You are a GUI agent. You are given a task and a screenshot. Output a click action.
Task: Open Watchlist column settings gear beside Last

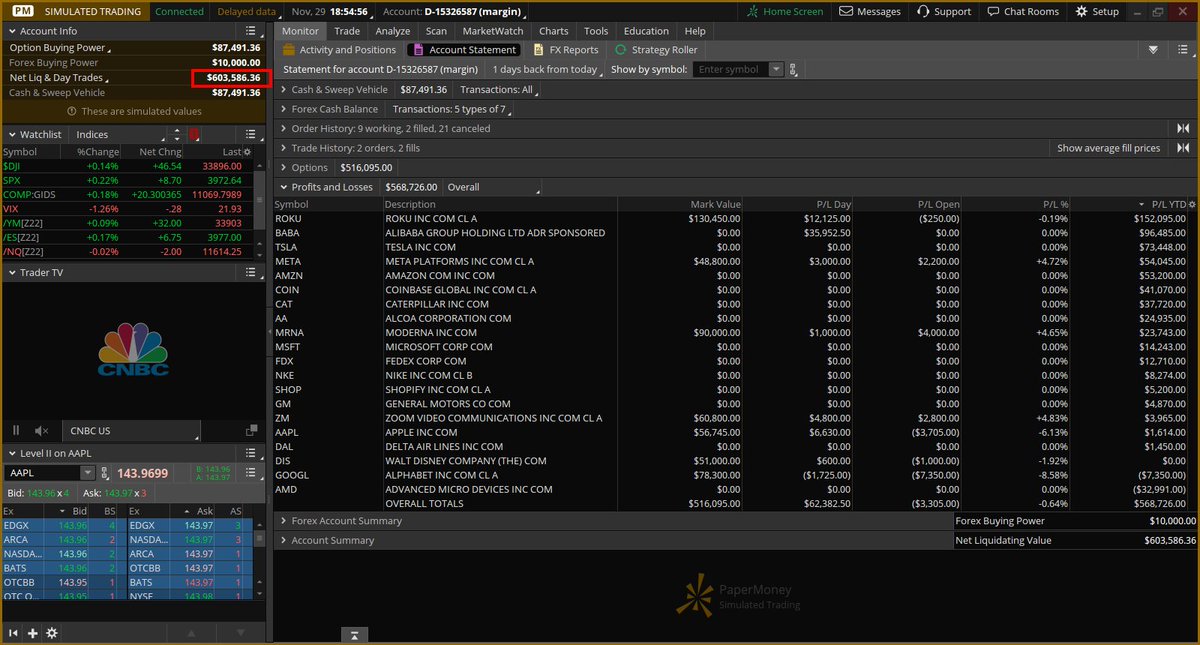click(247, 151)
